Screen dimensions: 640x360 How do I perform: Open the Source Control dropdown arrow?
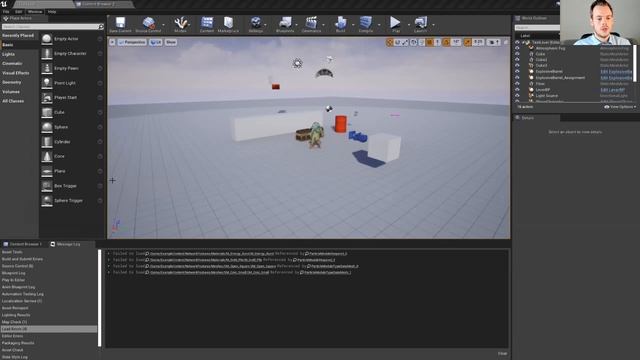coord(164,25)
